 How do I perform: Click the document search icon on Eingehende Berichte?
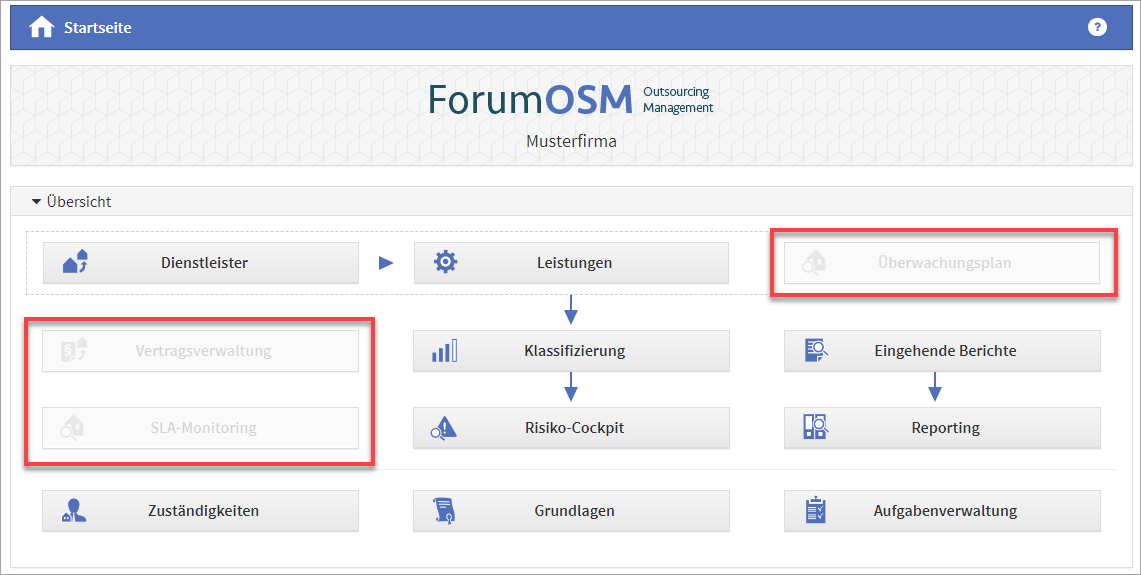pos(815,351)
